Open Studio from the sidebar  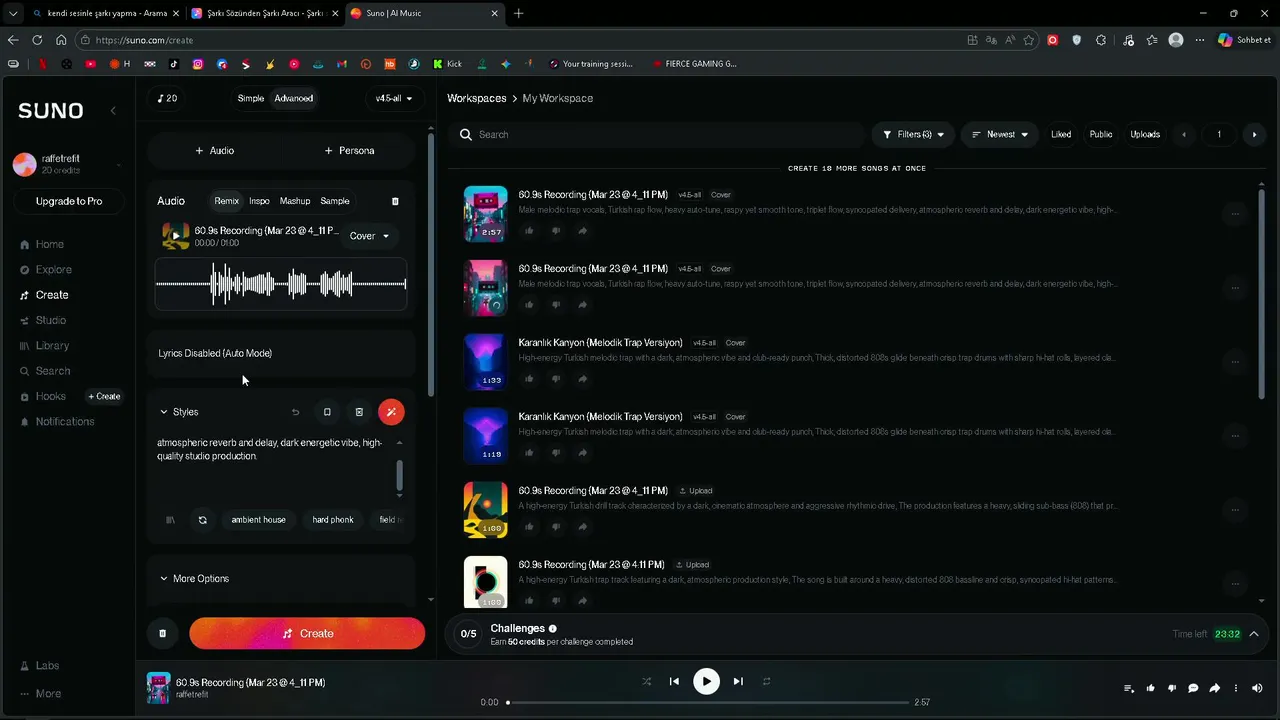[x=42, y=320]
